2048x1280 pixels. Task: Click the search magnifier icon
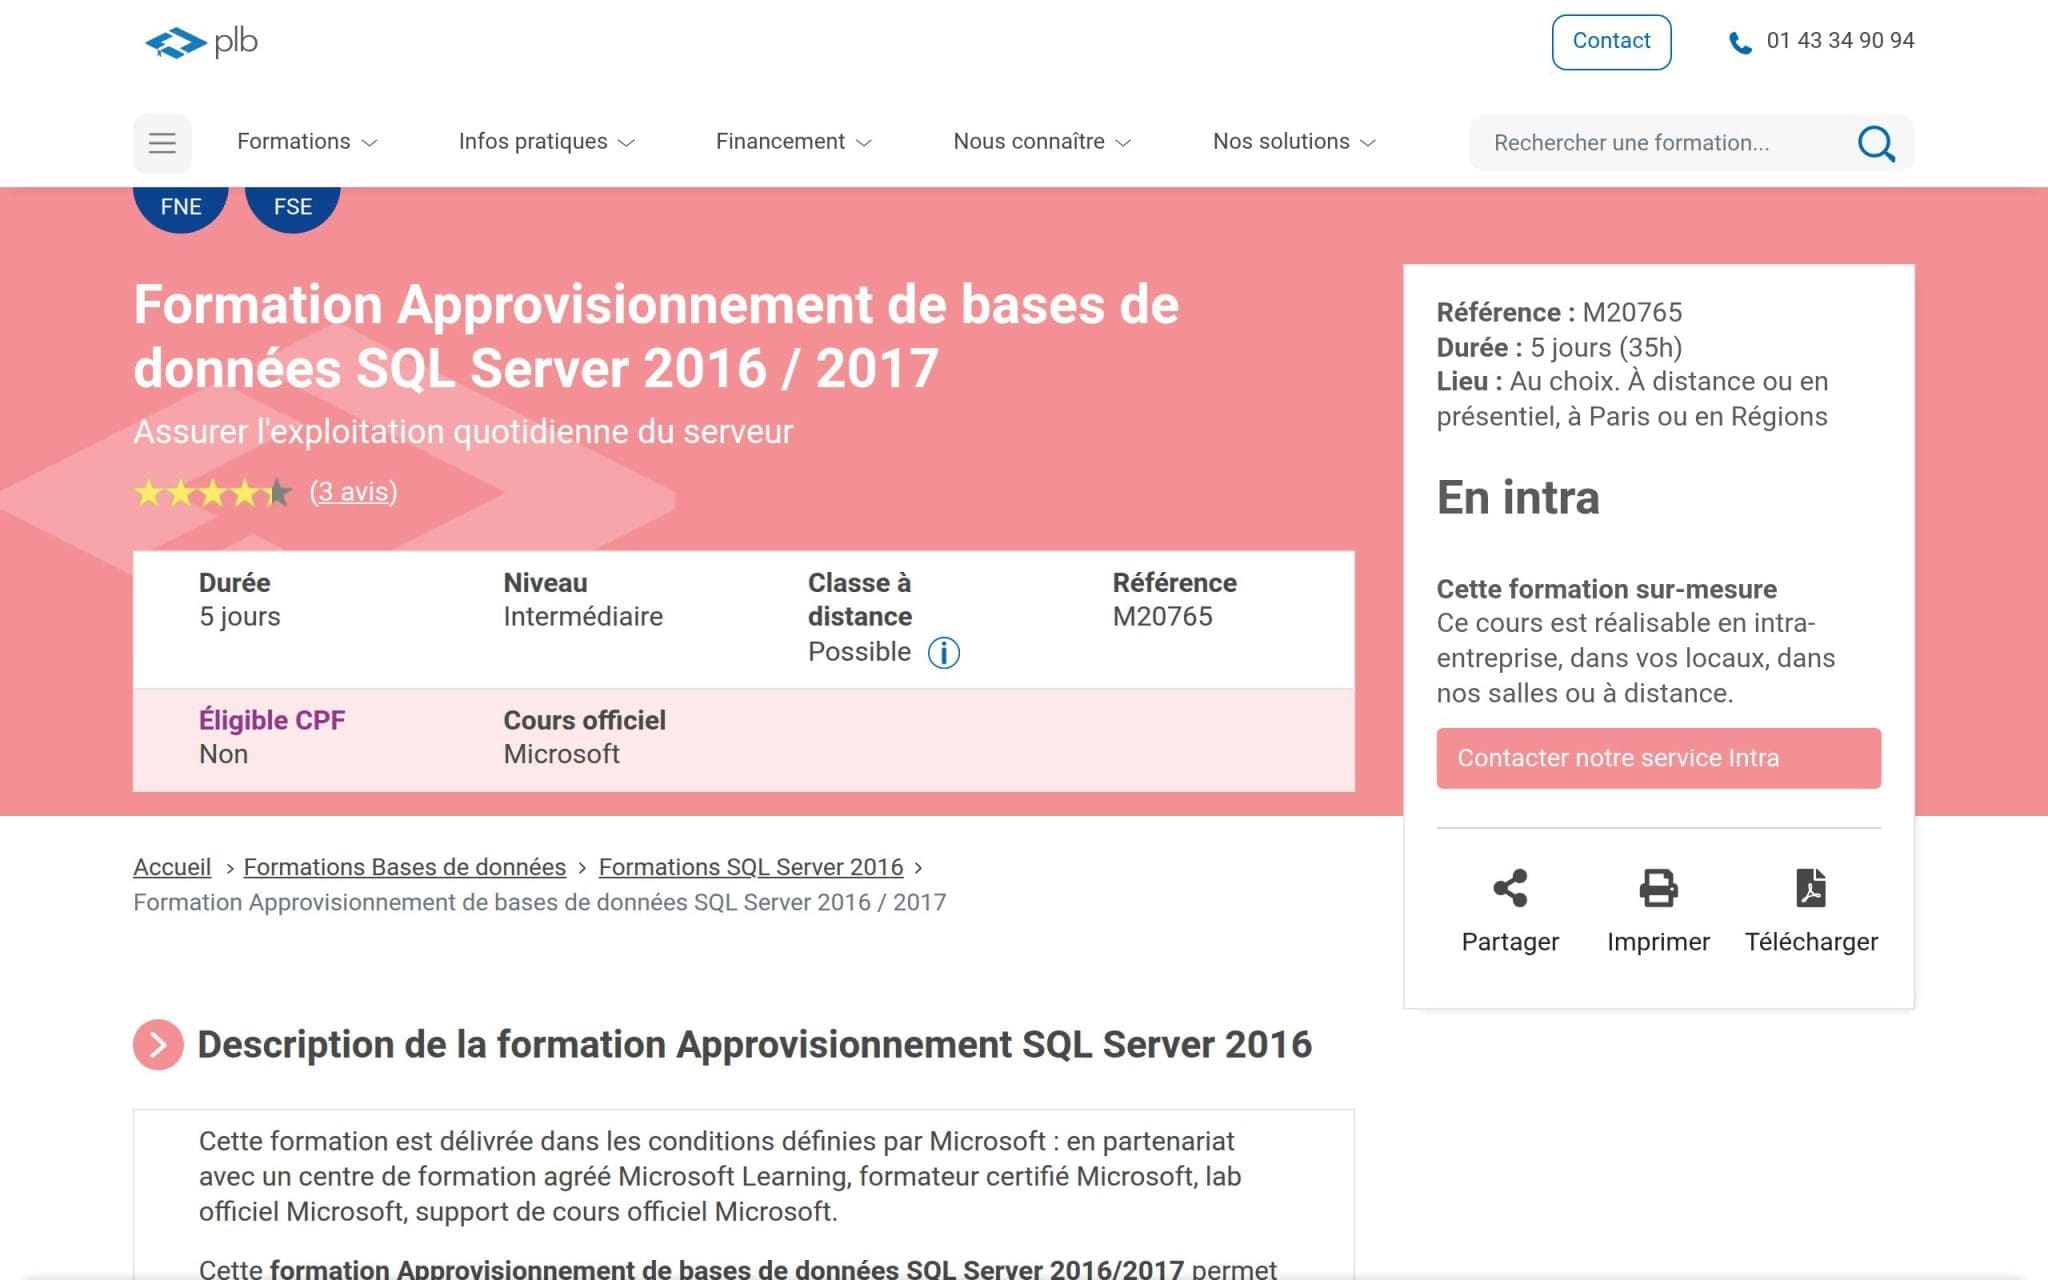(x=1876, y=143)
